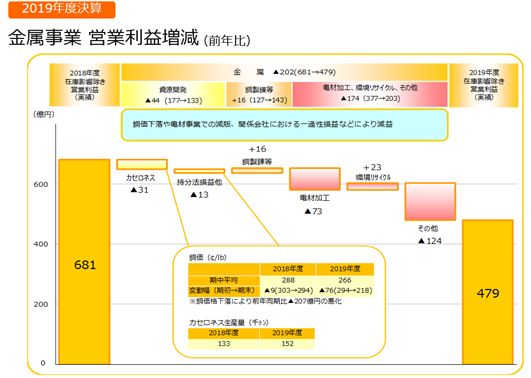The height and width of the screenshot is (378, 531).
Task: Click the 環境リサイクル +23 bar
Action: point(373,186)
